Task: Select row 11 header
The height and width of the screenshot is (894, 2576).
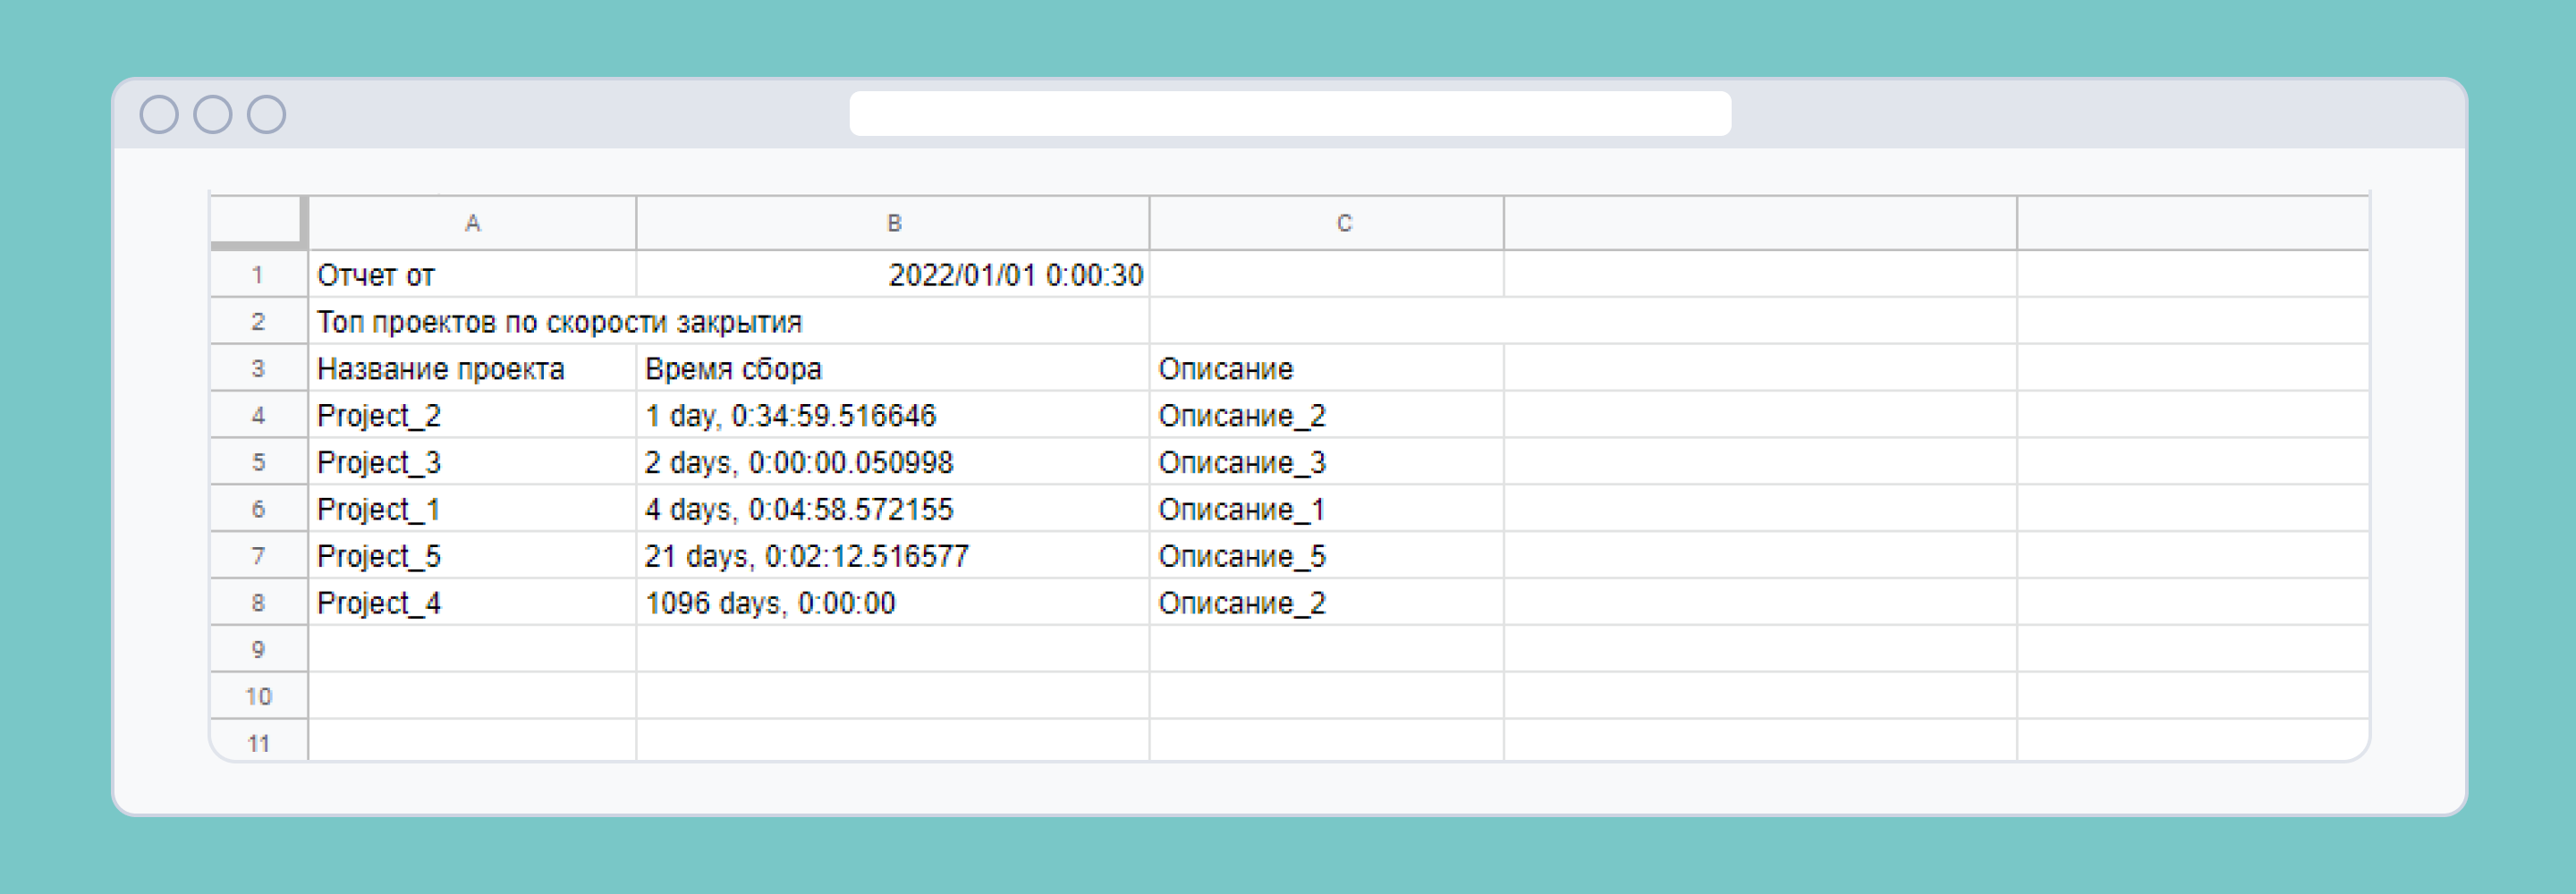Action: click(x=258, y=741)
